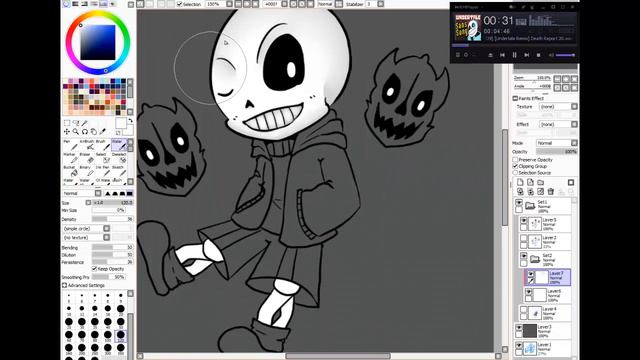Open the no texture brush dropdown

[86, 238]
